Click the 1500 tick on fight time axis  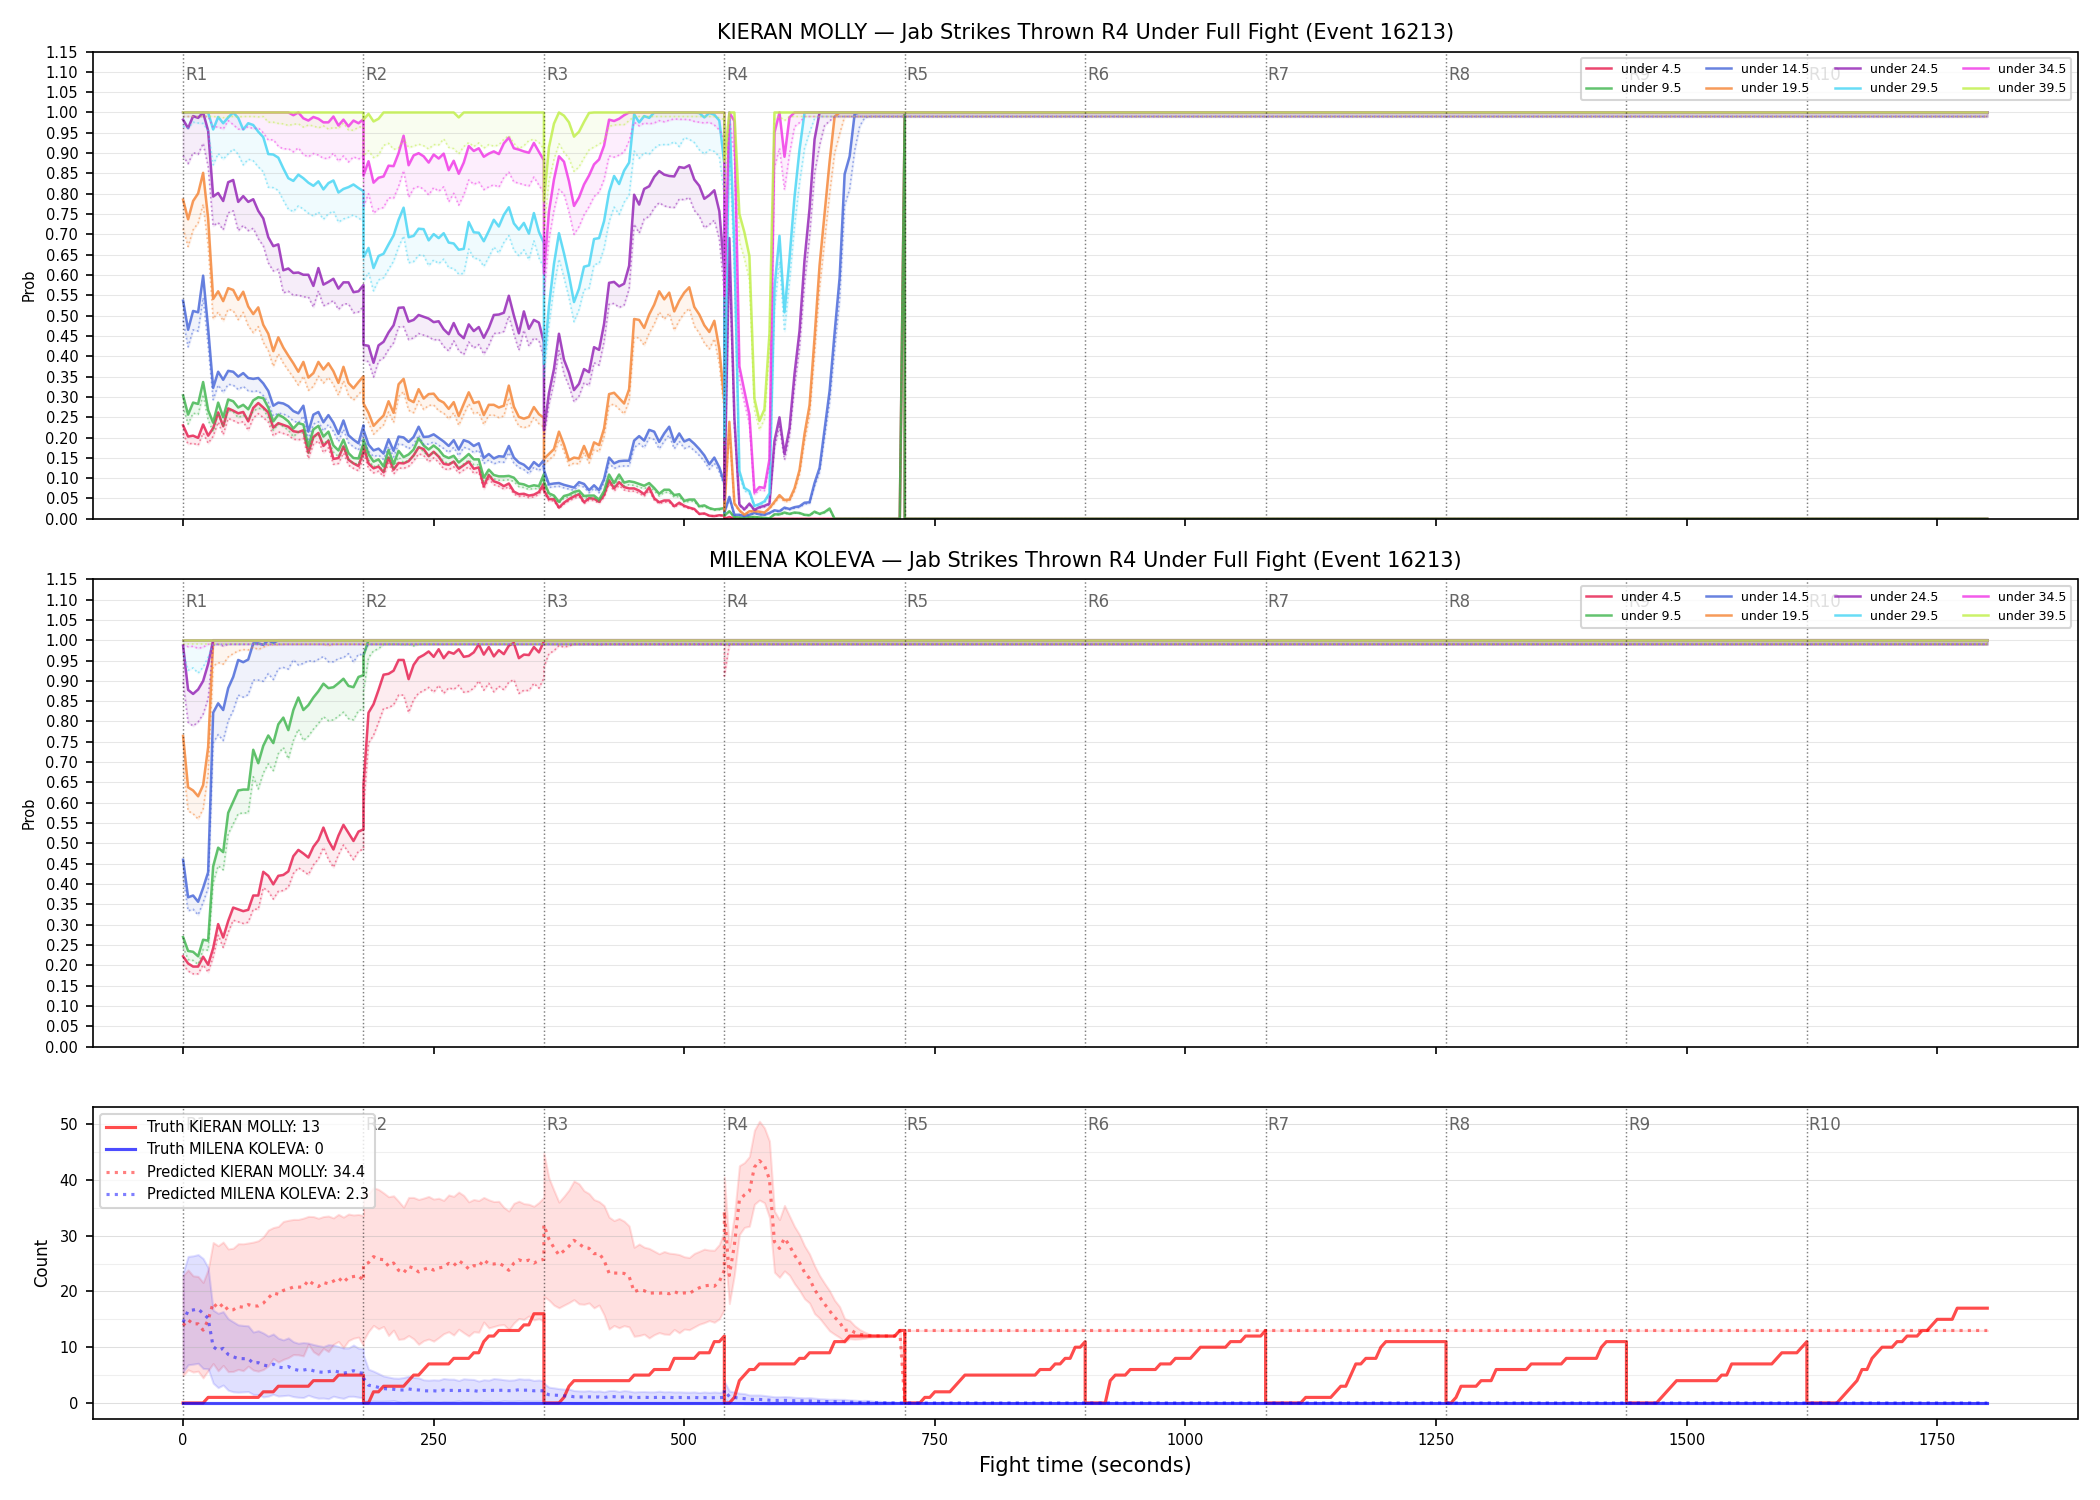1687,1440
